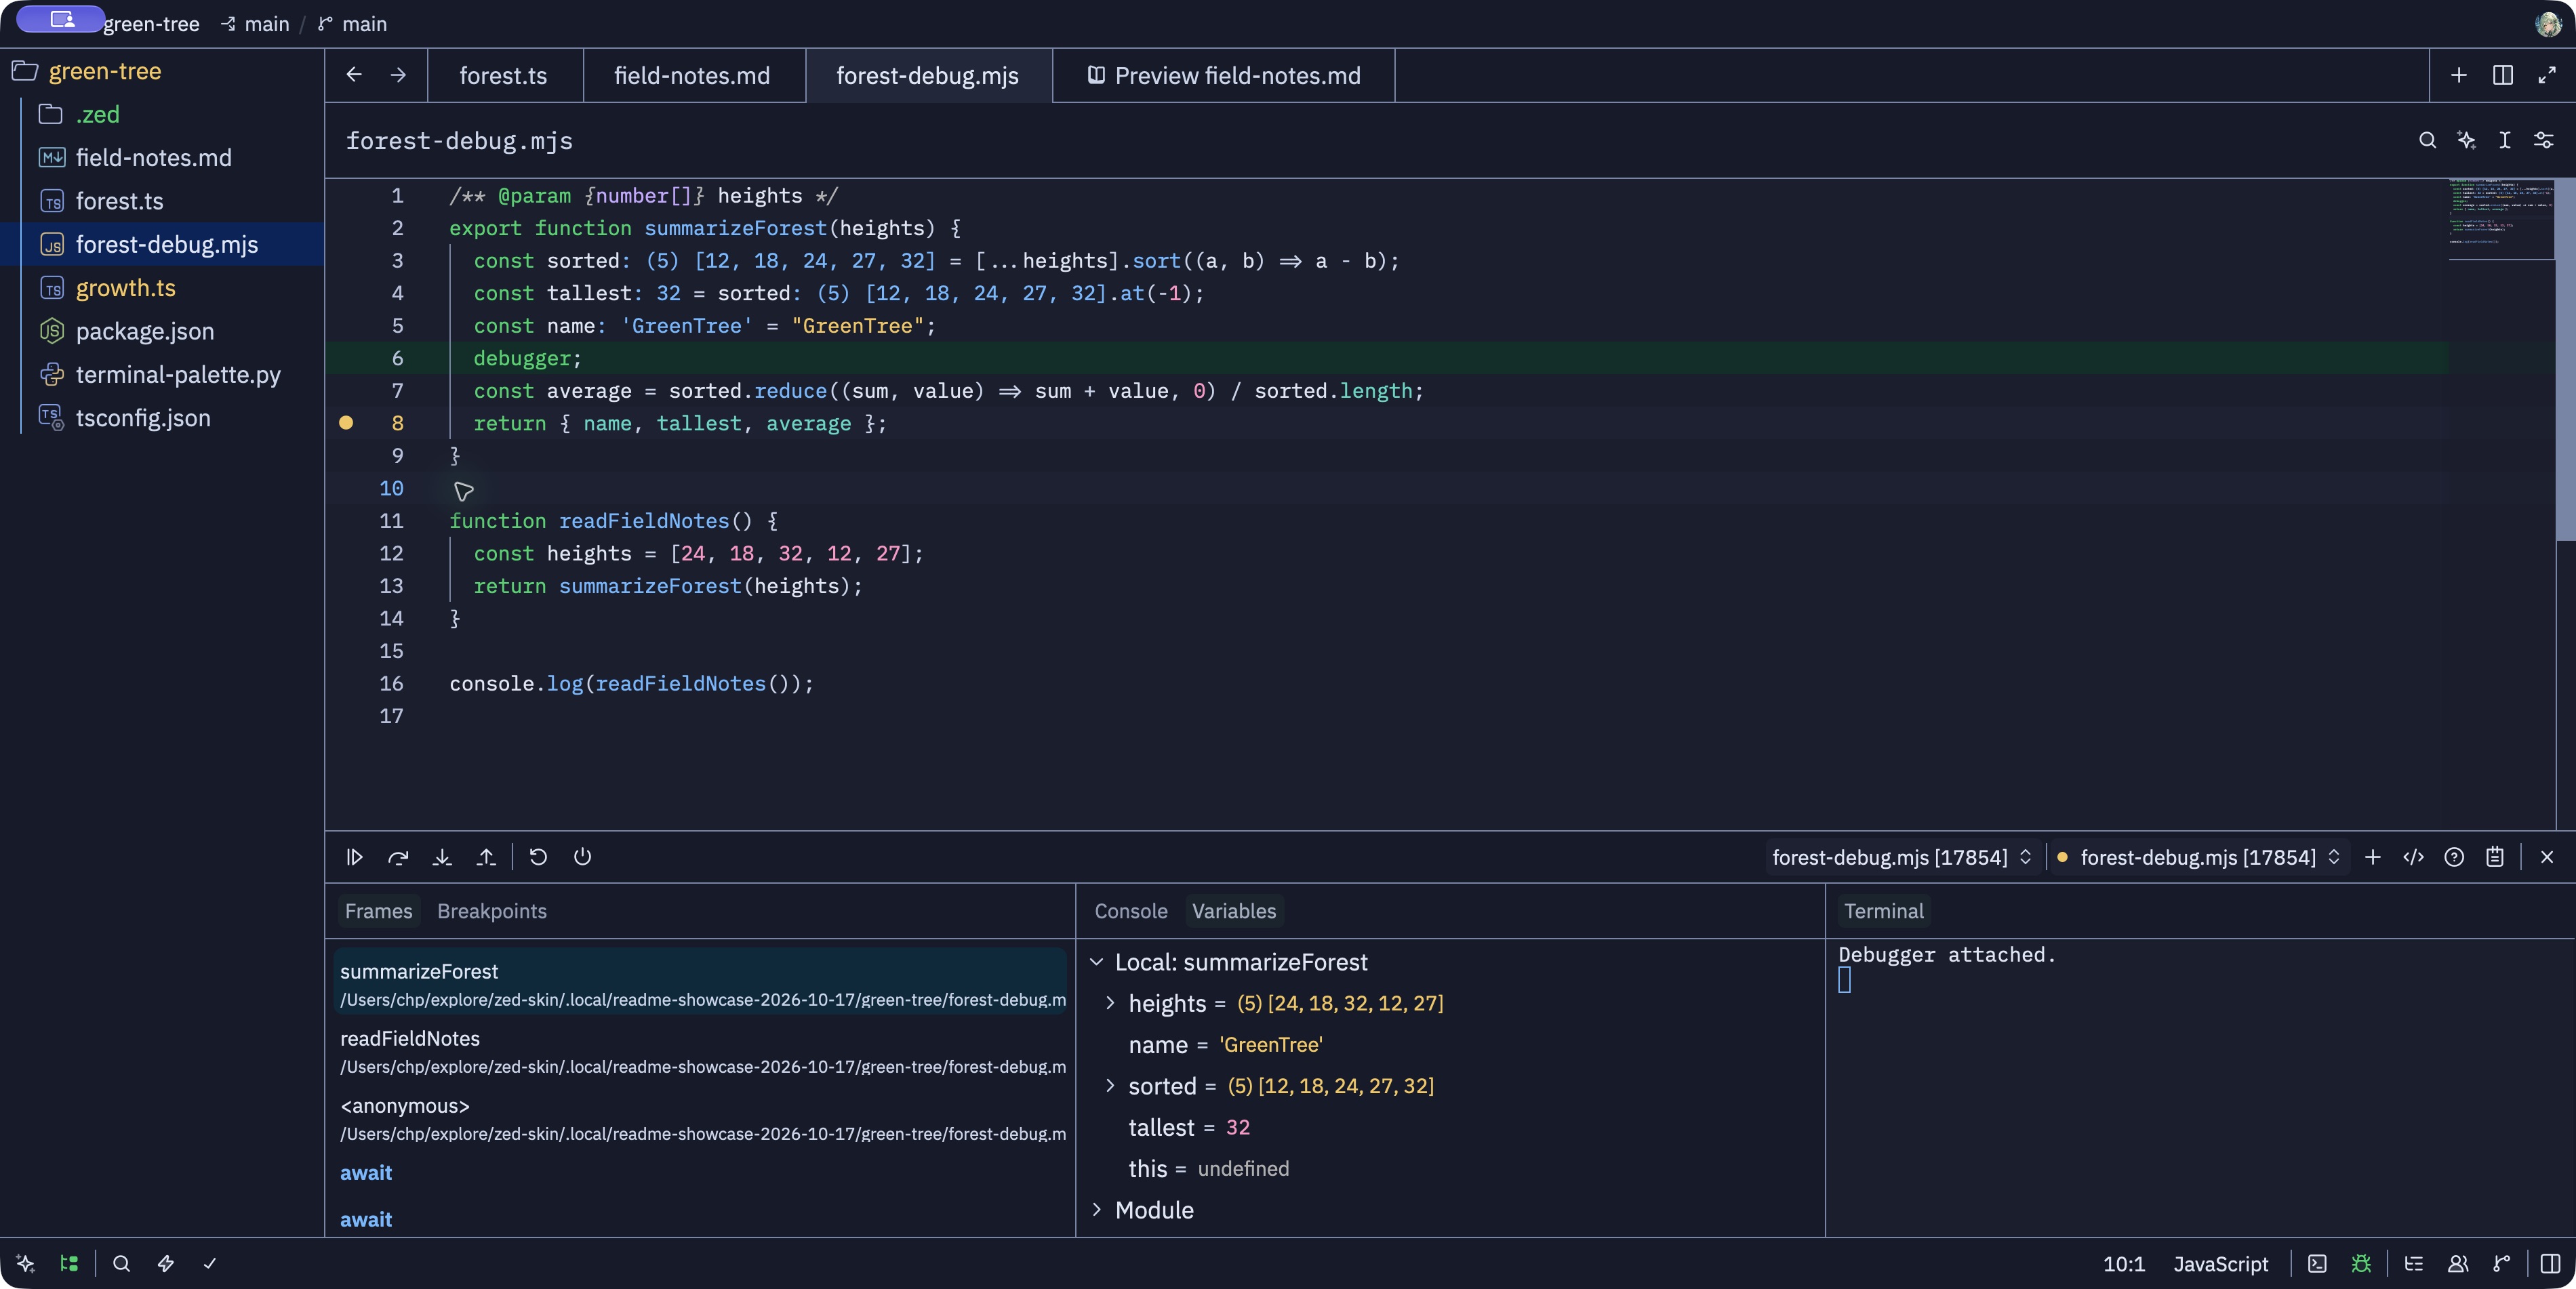
Task: Open project search from status bar magnifier
Action: (121, 1263)
